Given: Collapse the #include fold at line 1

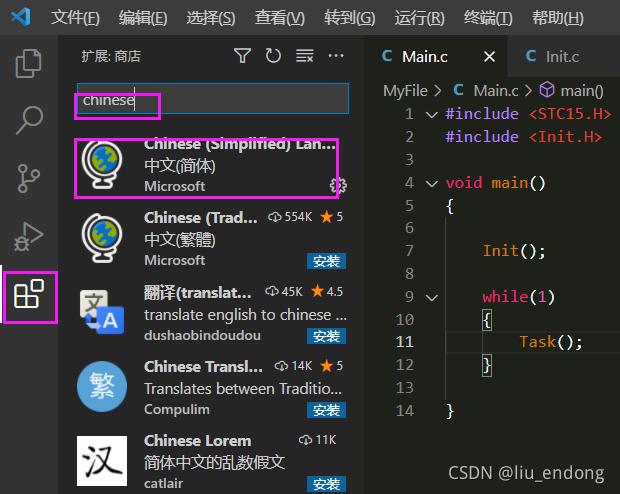Looking at the screenshot, I should point(431,115).
